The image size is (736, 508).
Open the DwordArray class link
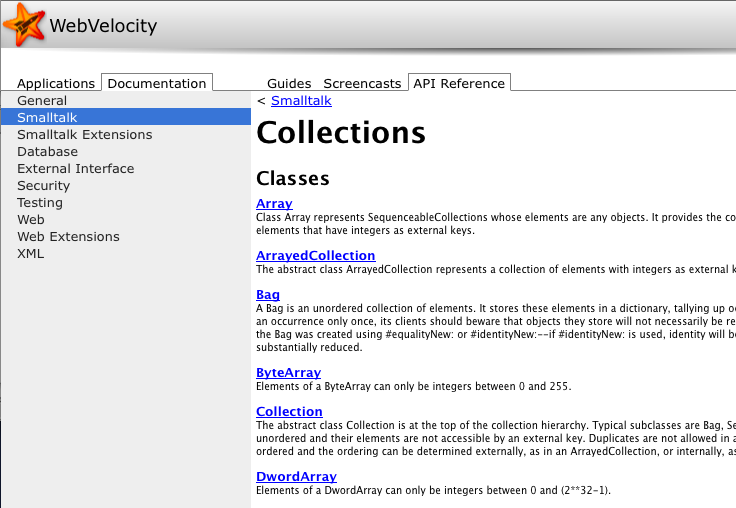[x=296, y=476]
